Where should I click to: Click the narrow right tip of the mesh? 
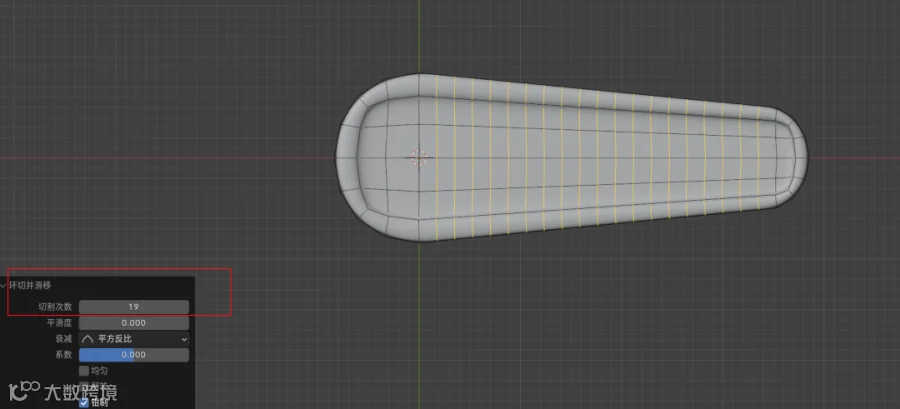pyautogui.click(x=797, y=157)
